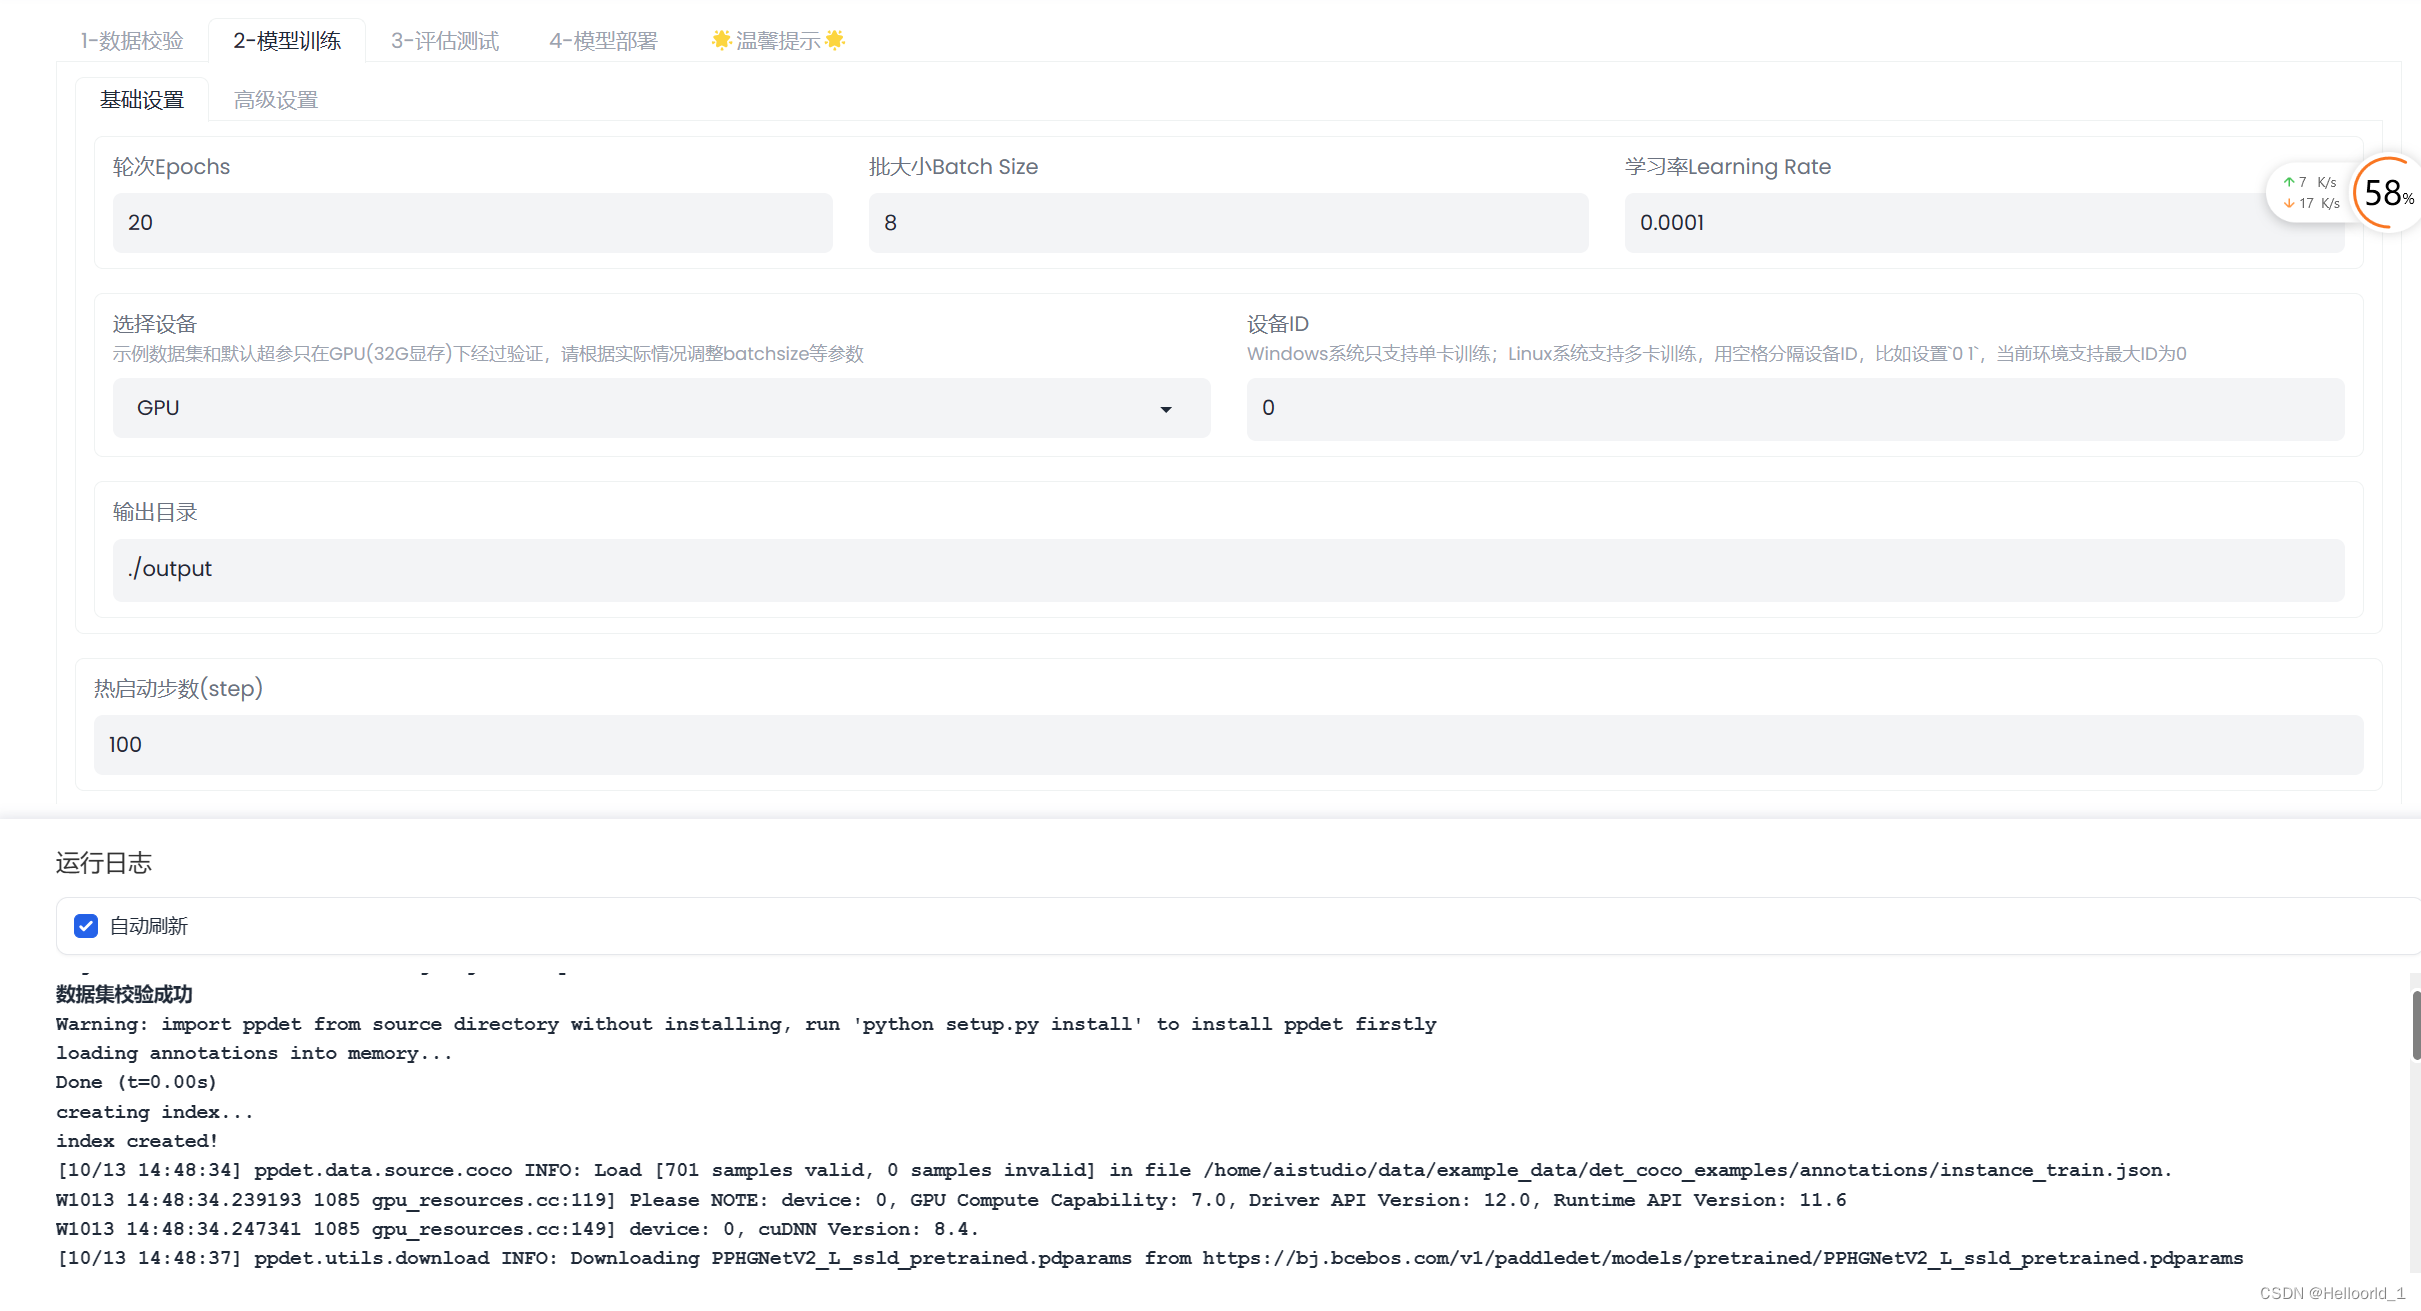
Task: Switch to 高级设置 advanced settings tab
Action: tap(276, 100)
